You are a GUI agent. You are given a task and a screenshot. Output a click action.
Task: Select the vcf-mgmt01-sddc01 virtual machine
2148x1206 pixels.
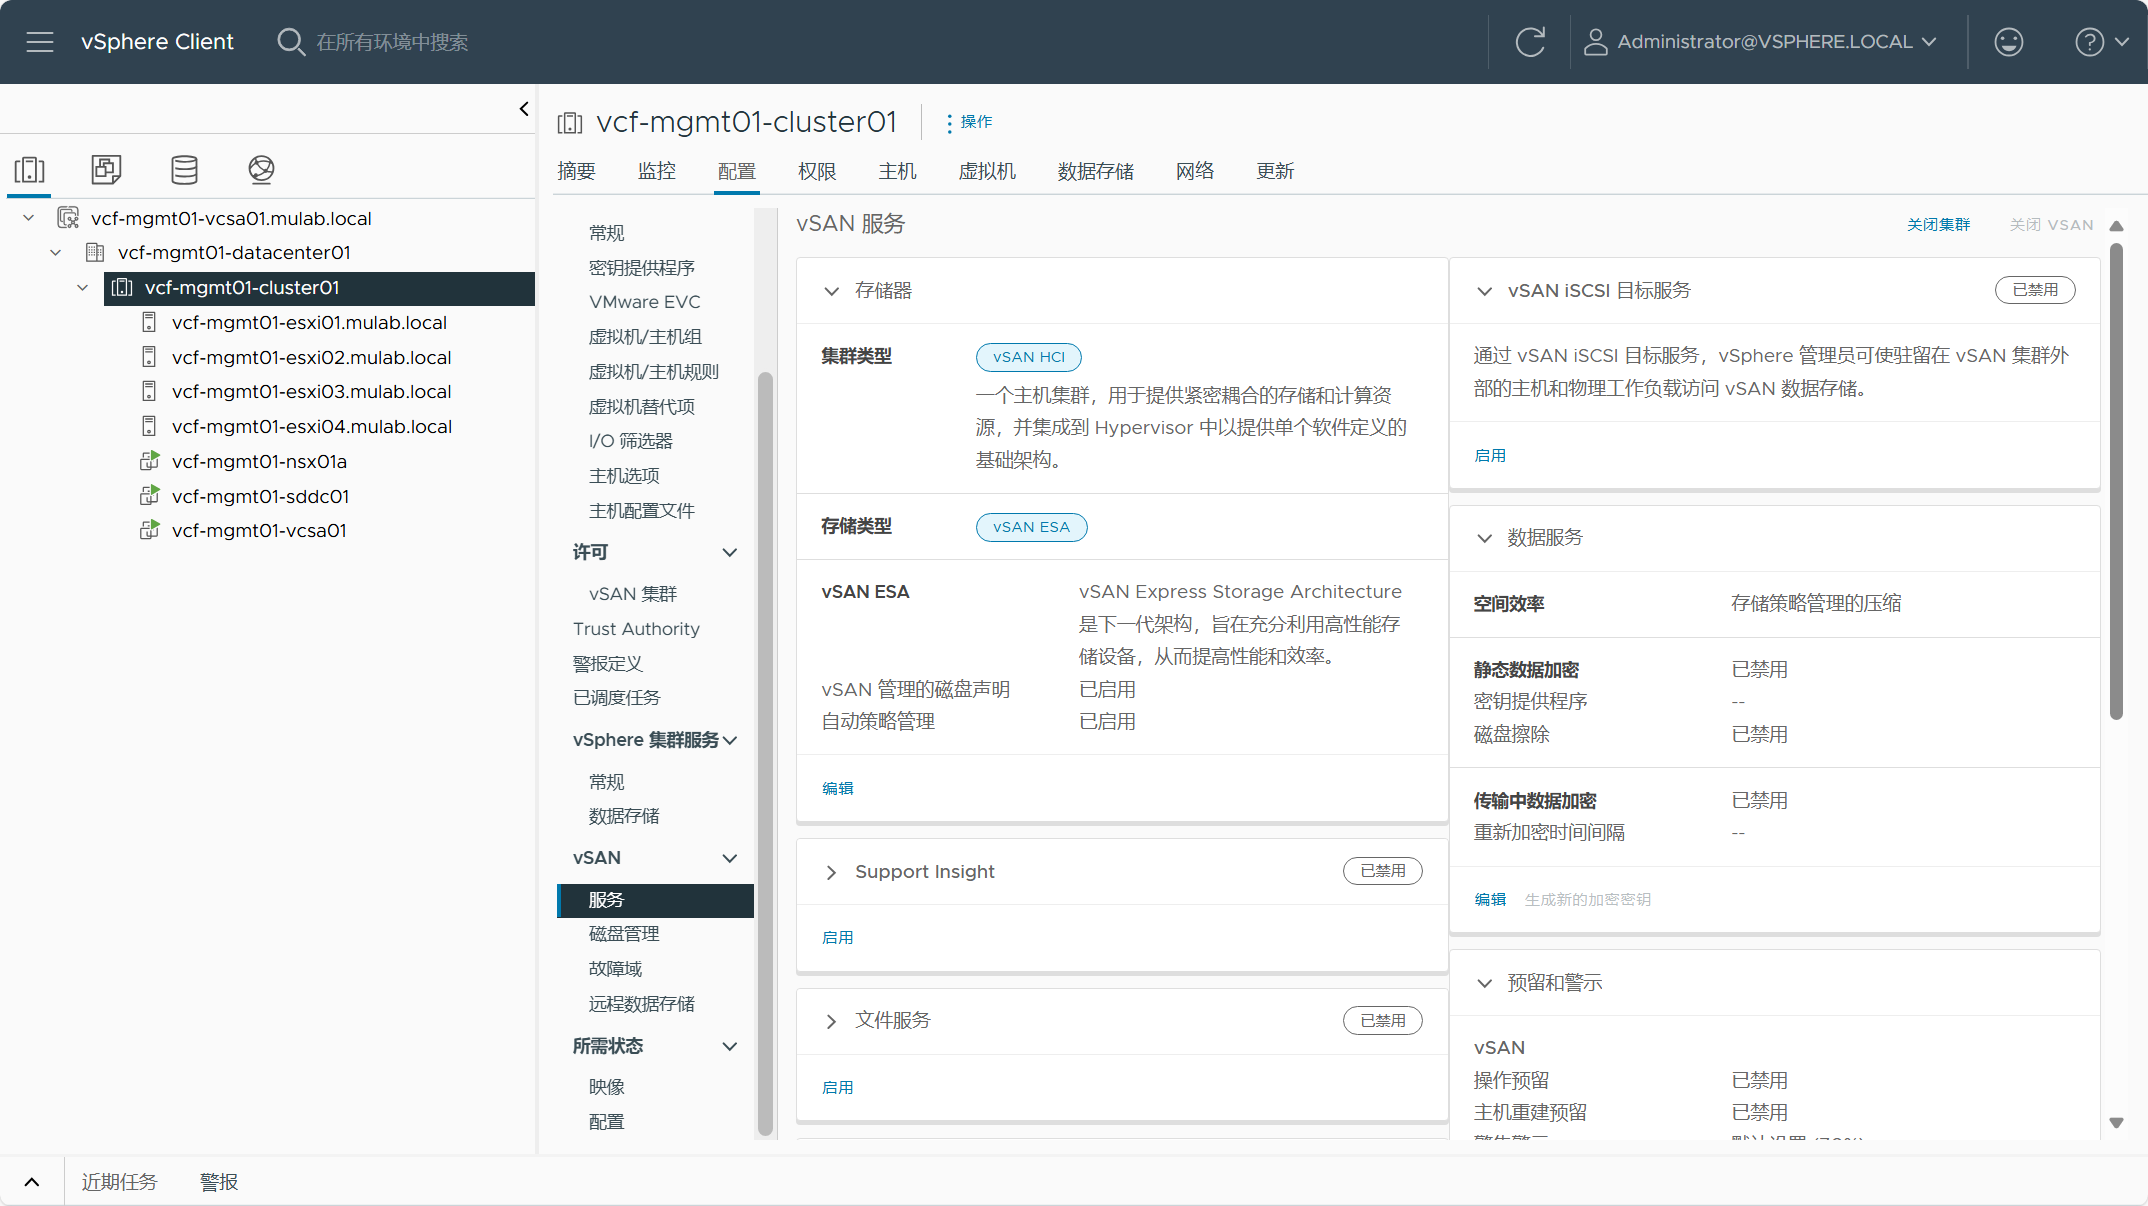(x=260, y=496)
